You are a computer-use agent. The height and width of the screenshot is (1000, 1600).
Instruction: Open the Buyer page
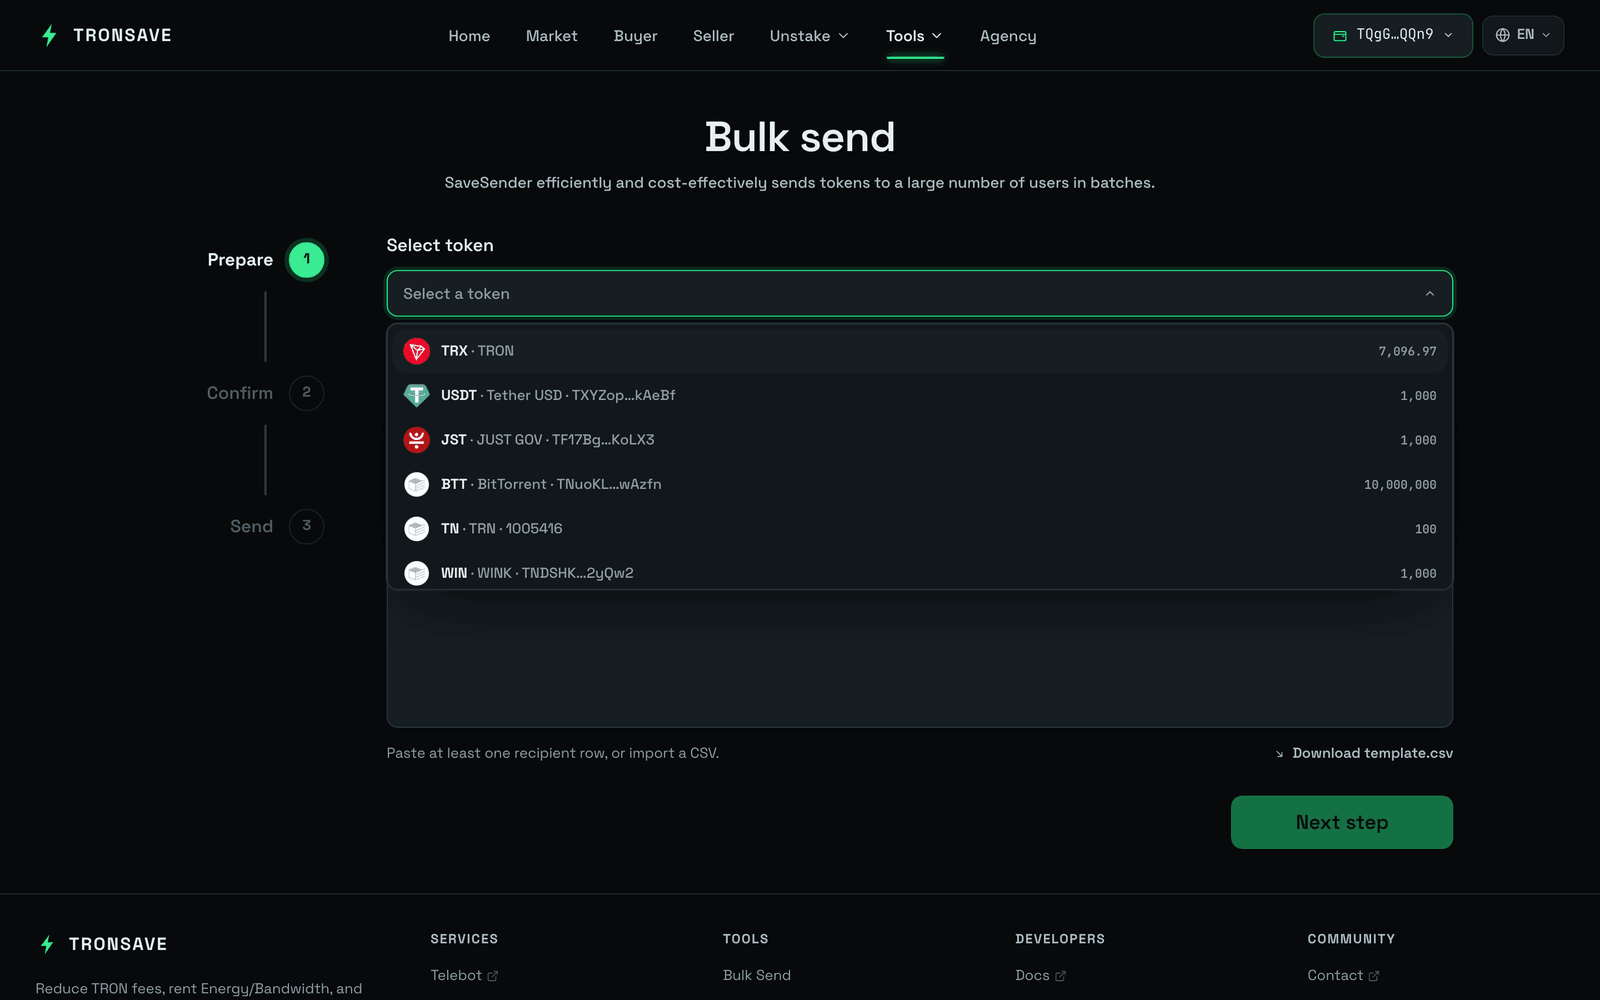[x=635, y=36]
